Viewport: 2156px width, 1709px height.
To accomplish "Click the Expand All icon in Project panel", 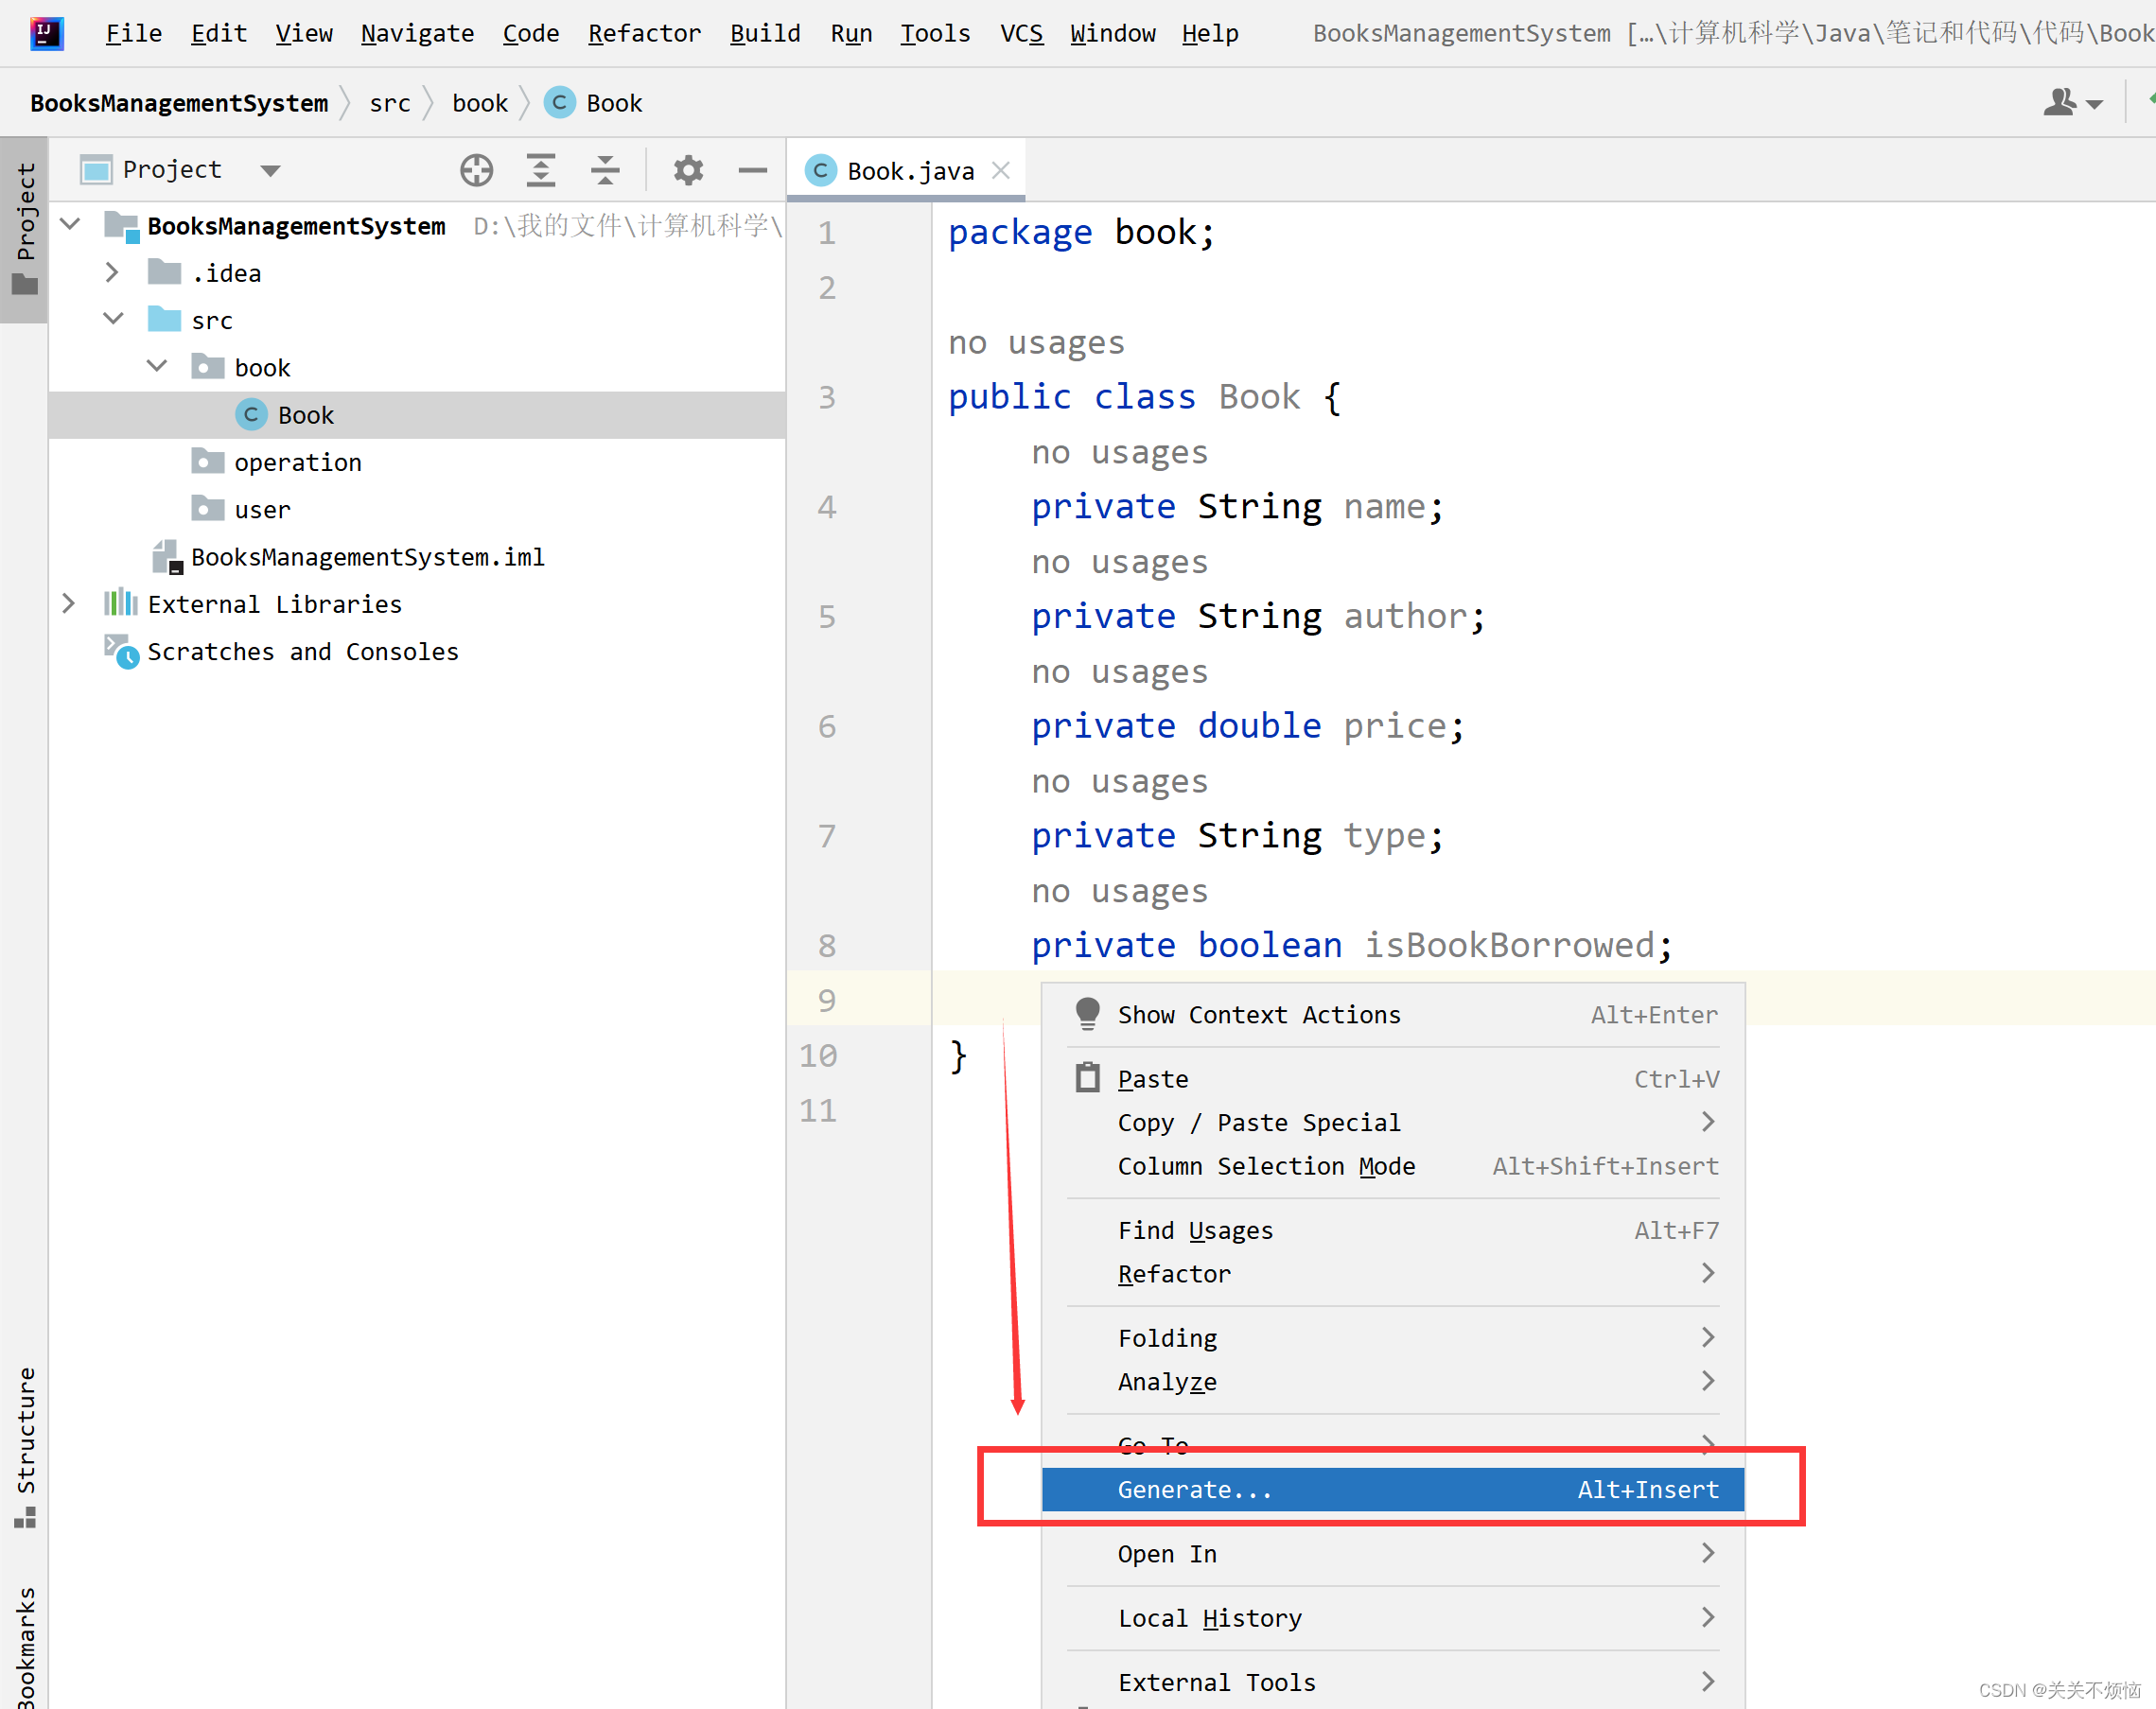I will (541, 170).
